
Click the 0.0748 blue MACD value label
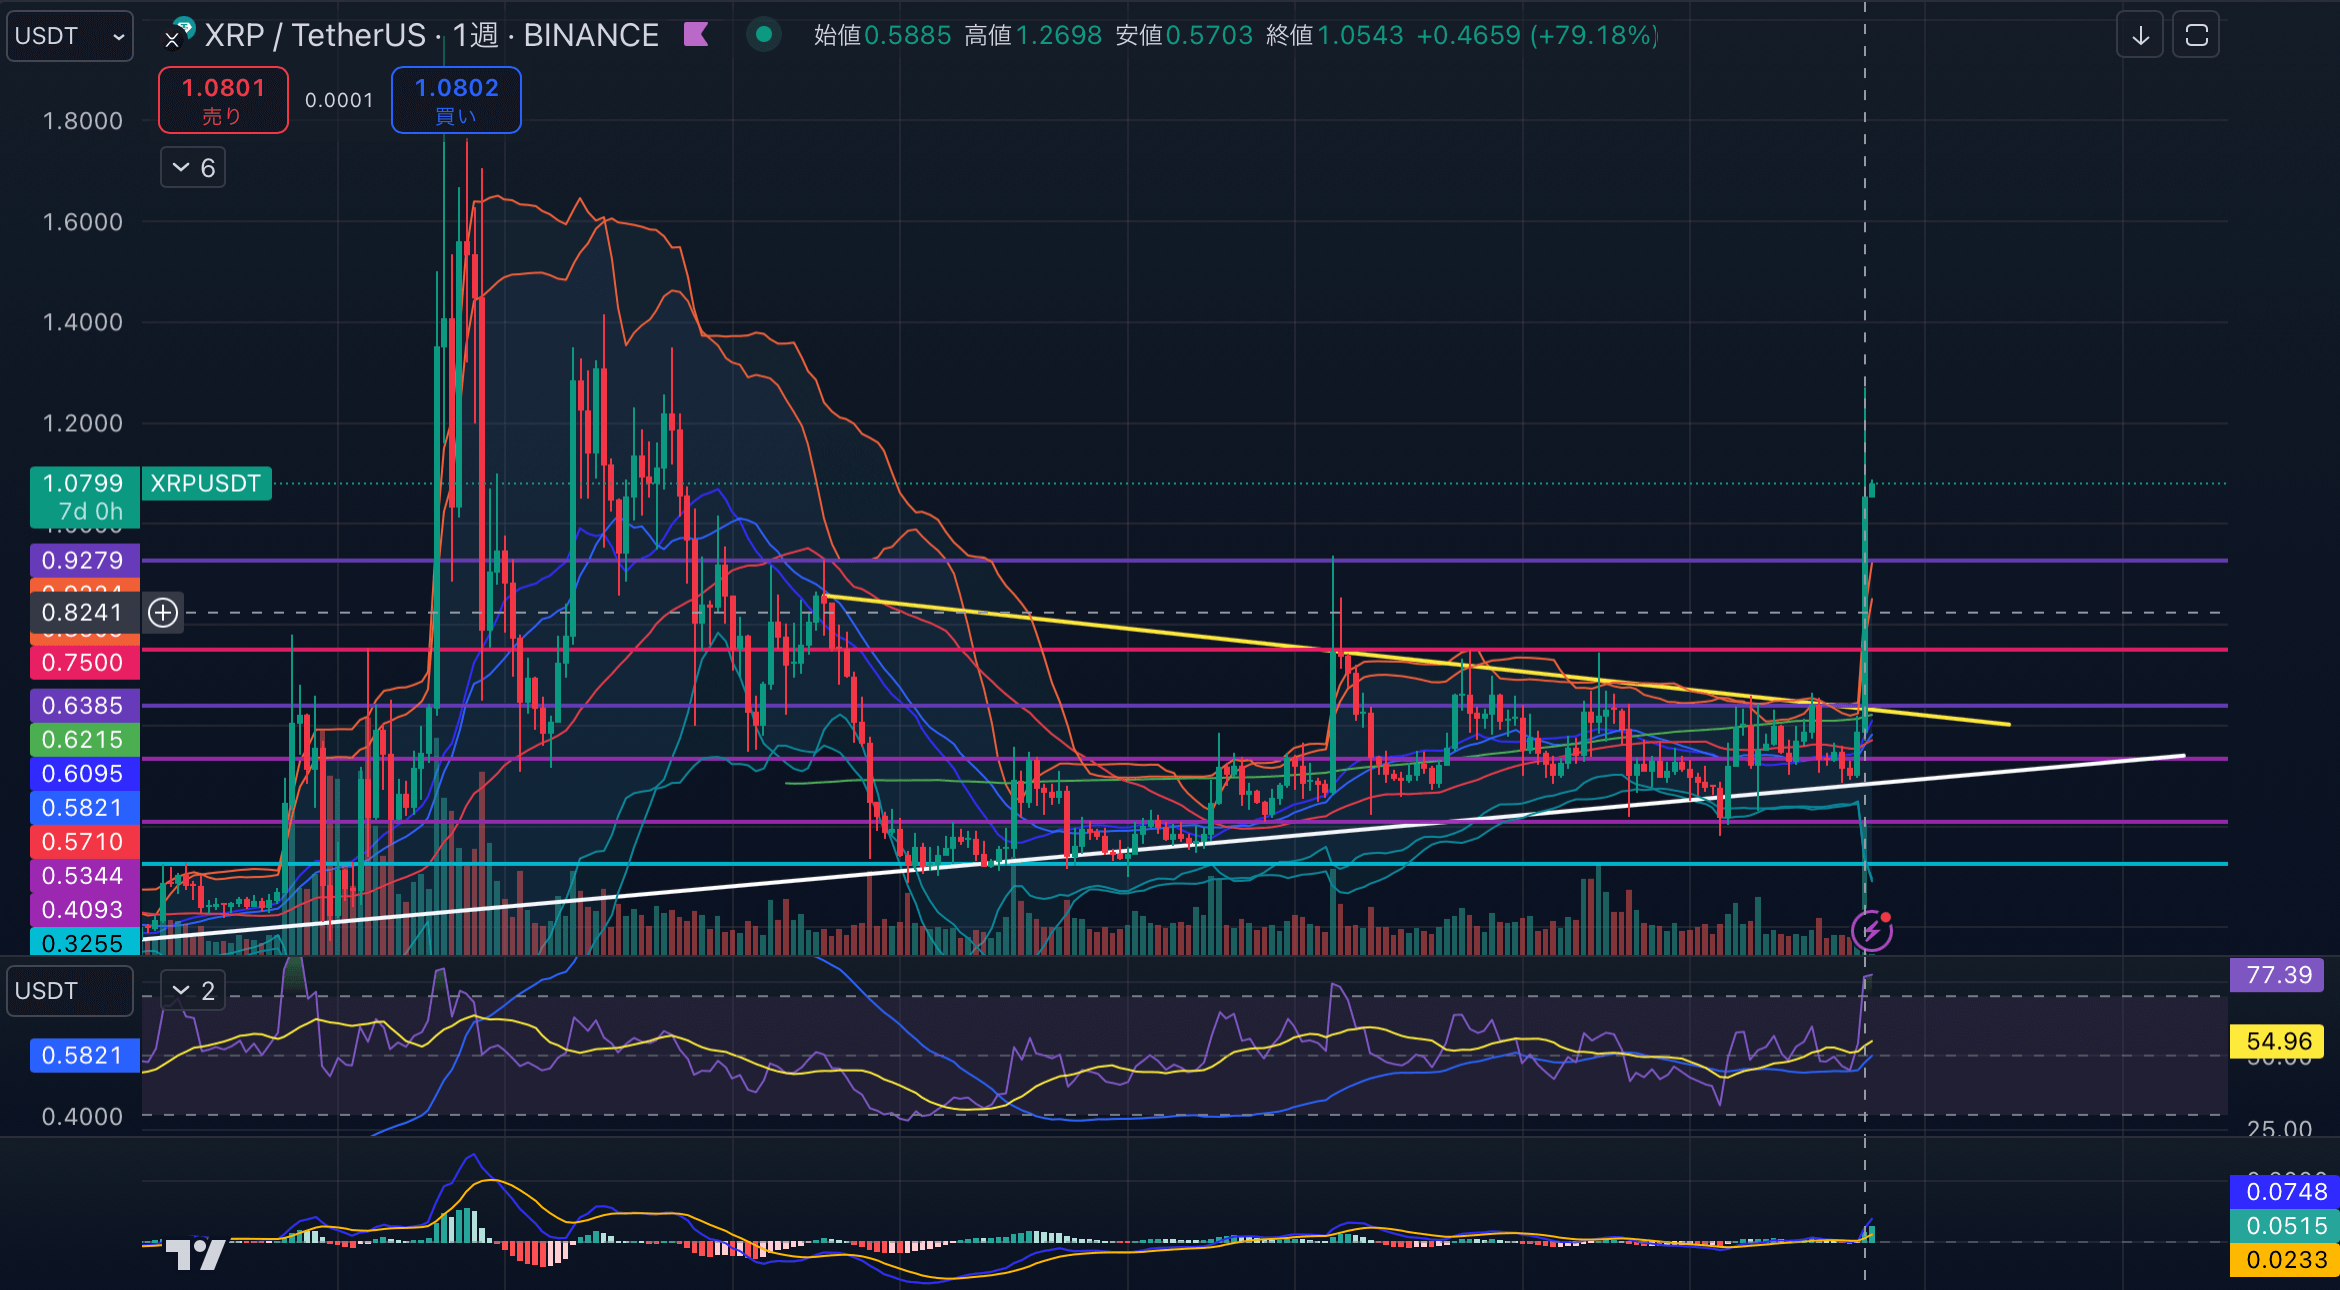tap(2284, 1191)
